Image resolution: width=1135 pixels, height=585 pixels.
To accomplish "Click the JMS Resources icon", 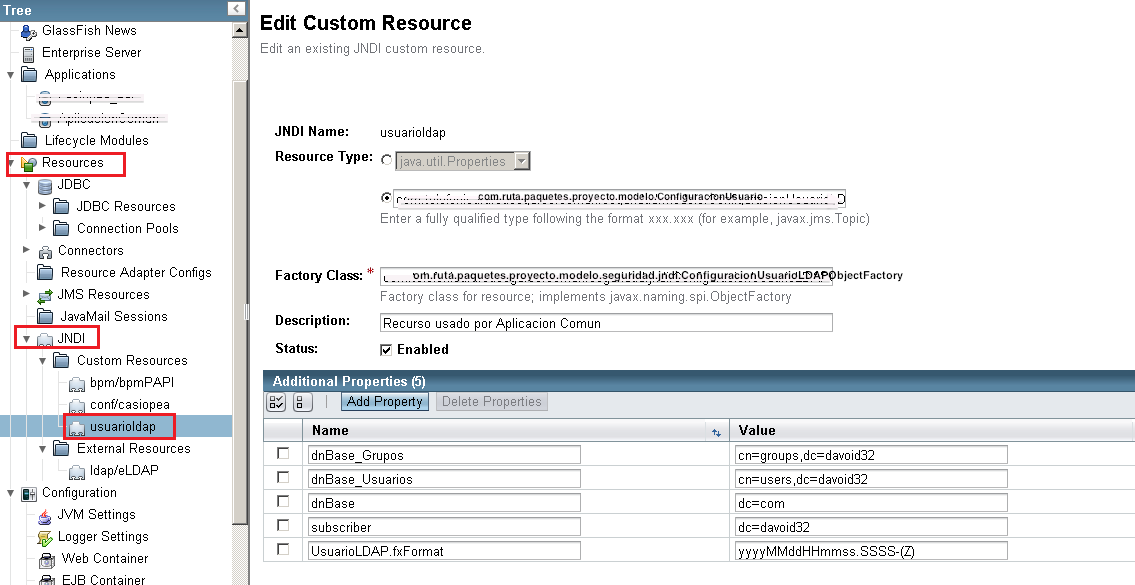I will pyautogui.click(x=45, y=295).
